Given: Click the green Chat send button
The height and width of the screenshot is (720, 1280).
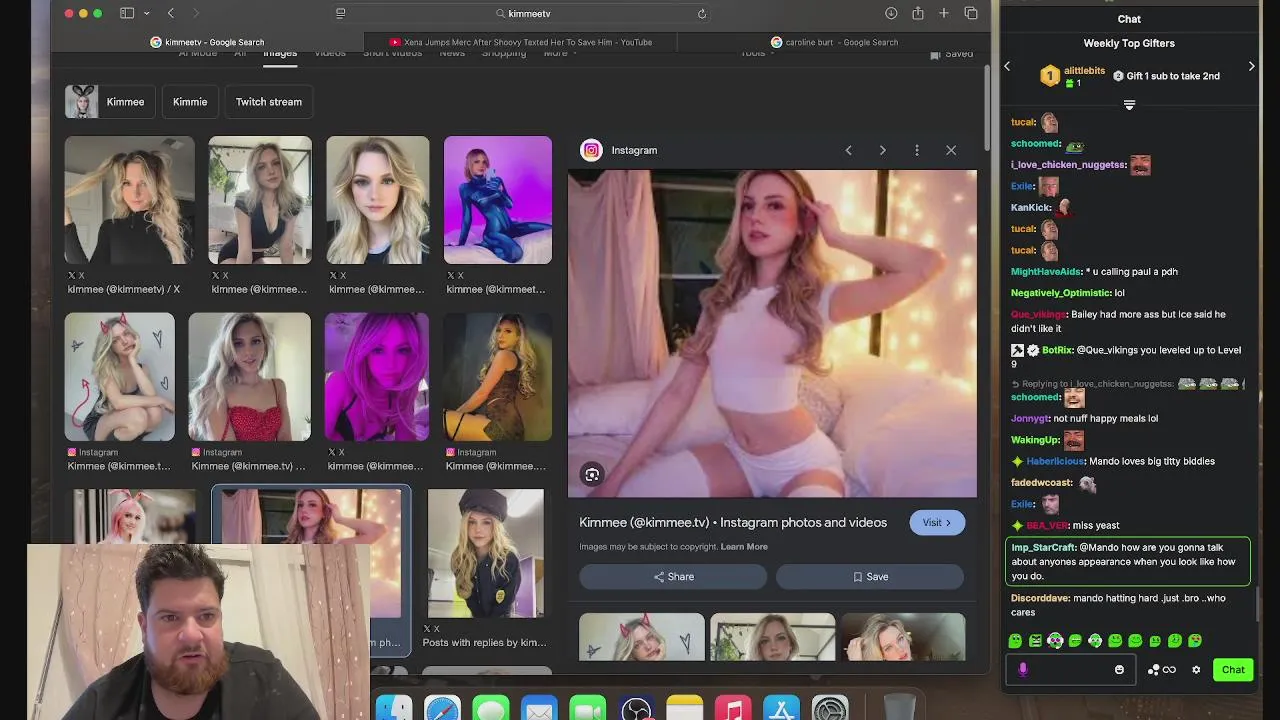Looking at the screenshot, I should pos(1233,670).
